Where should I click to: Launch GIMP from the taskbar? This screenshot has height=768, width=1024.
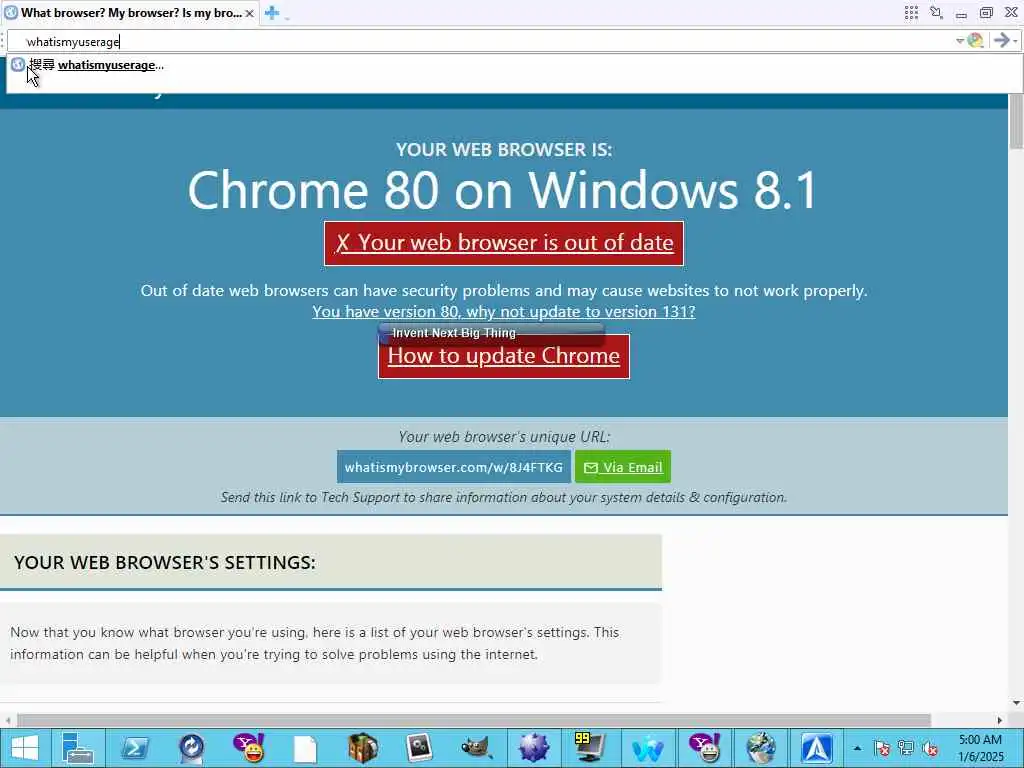coord(476,748)
